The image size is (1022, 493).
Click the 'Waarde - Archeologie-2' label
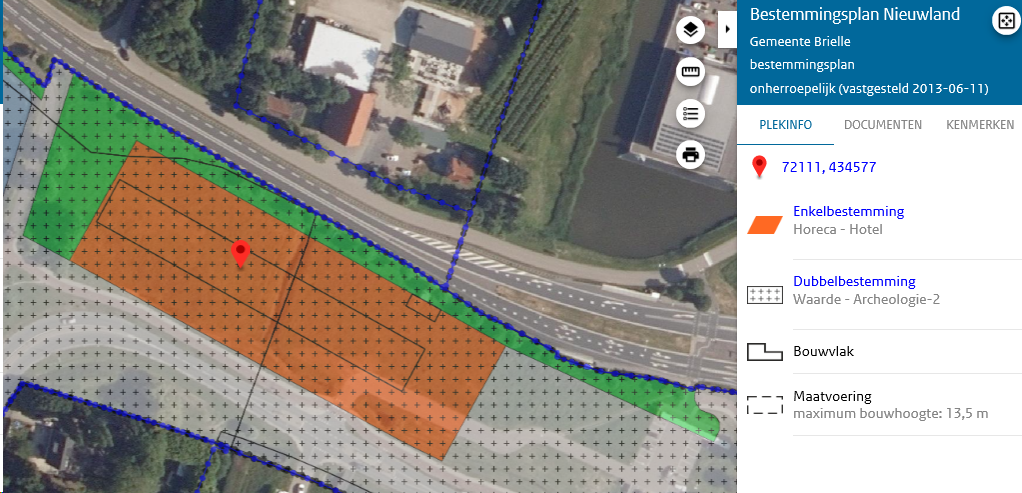(866, 299)
